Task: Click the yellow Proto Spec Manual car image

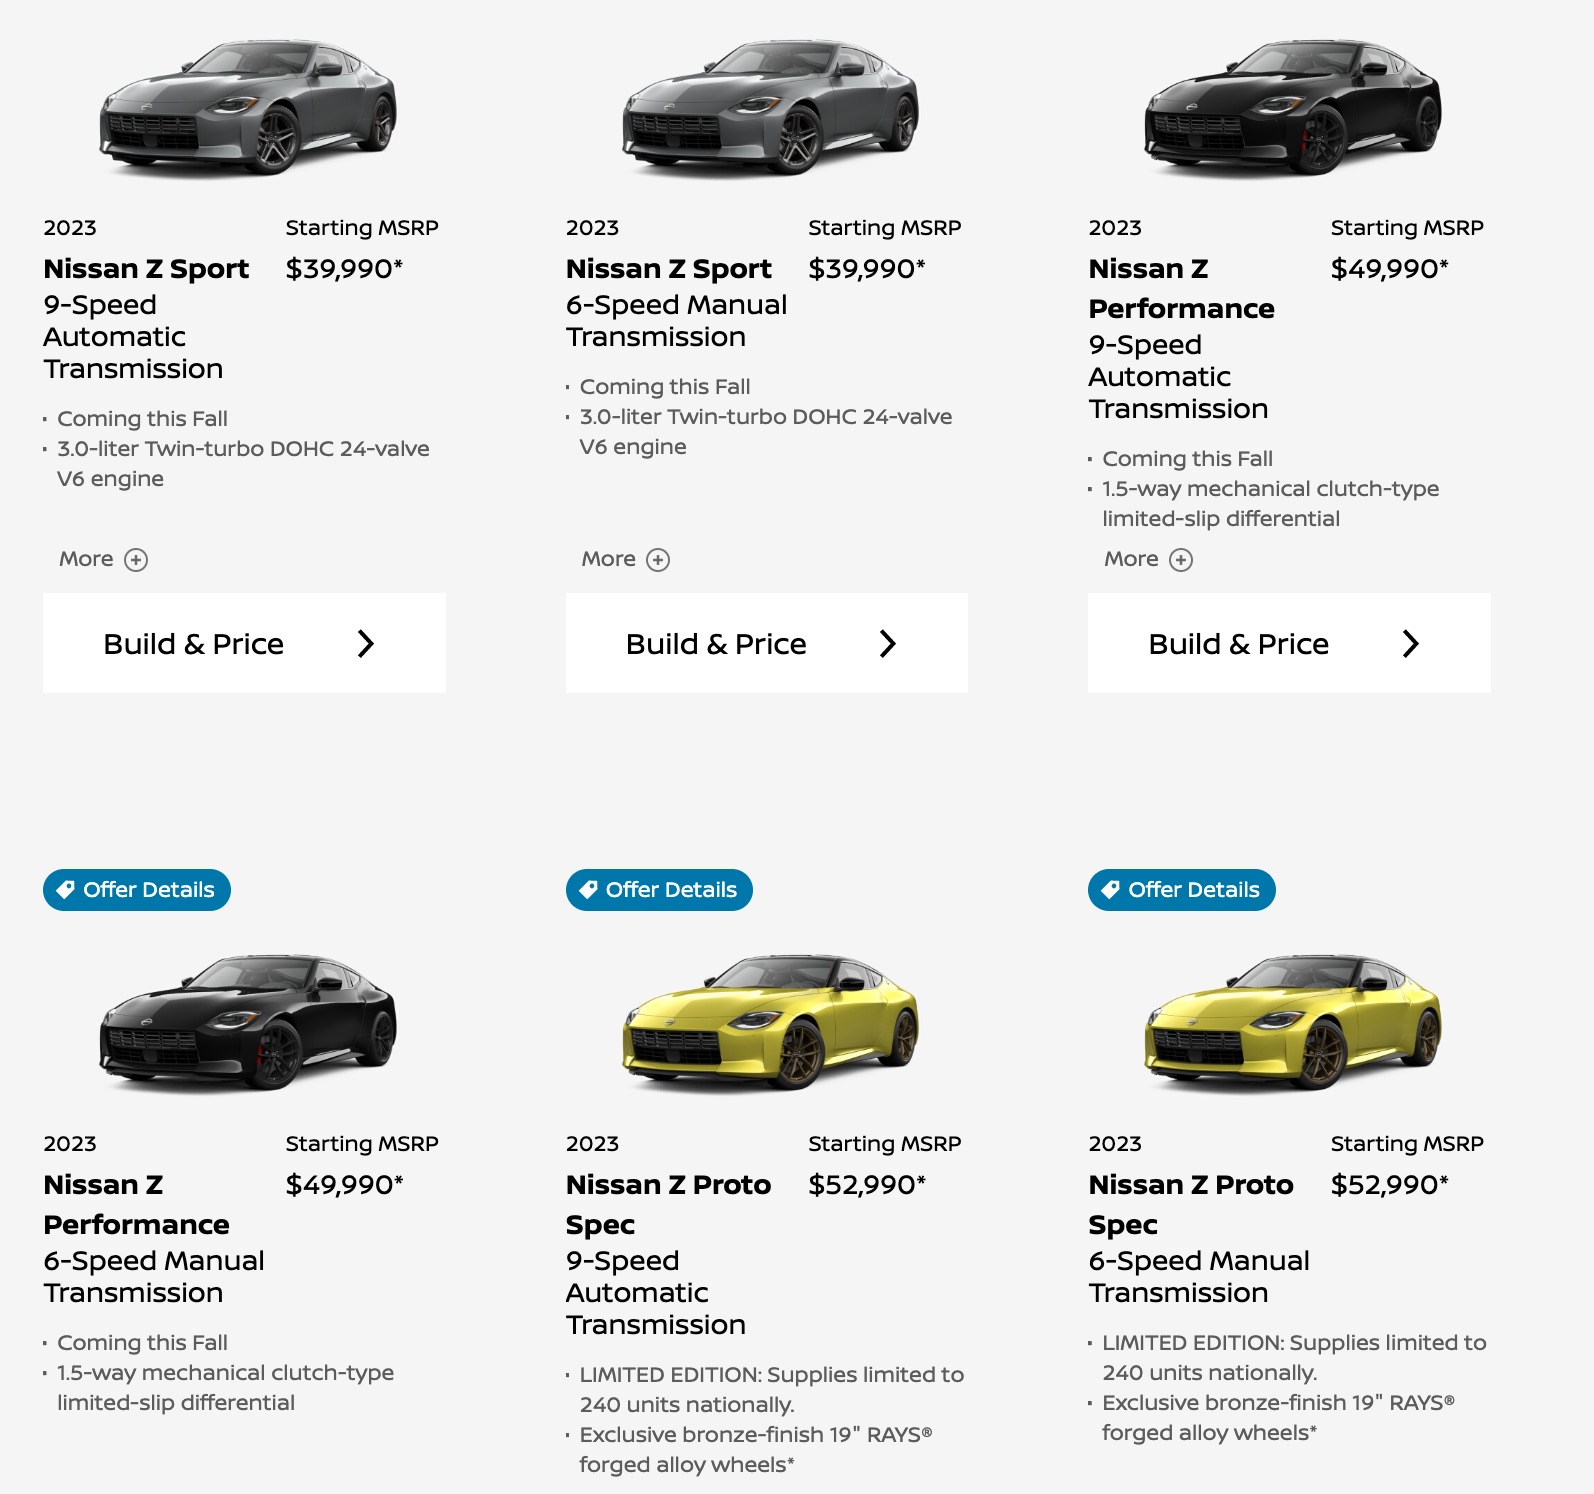Action: coord(1292,1023)
